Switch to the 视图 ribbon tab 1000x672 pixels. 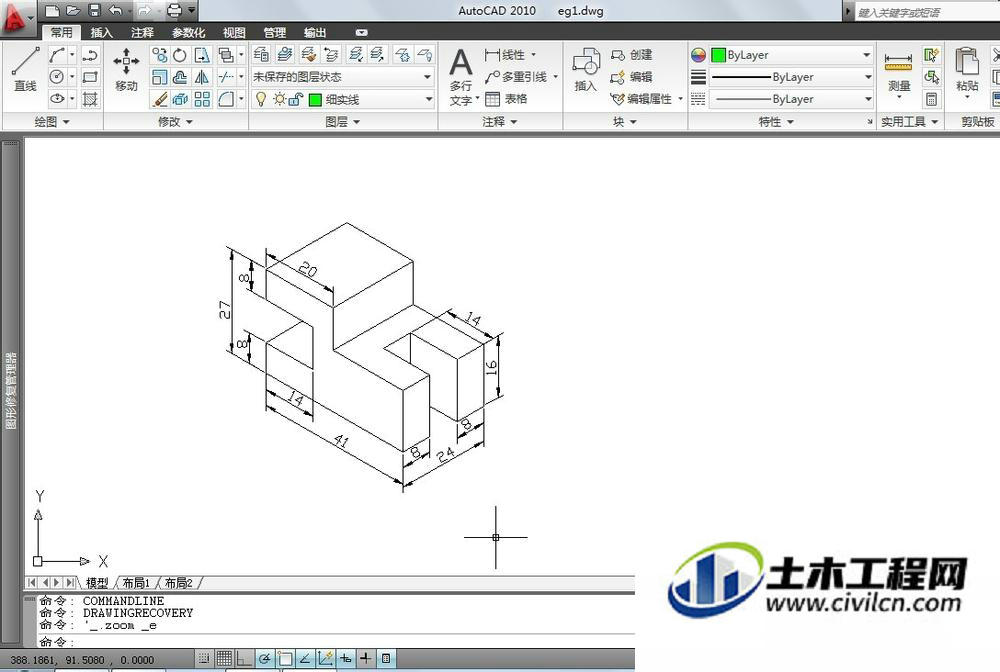coord(234,32)
